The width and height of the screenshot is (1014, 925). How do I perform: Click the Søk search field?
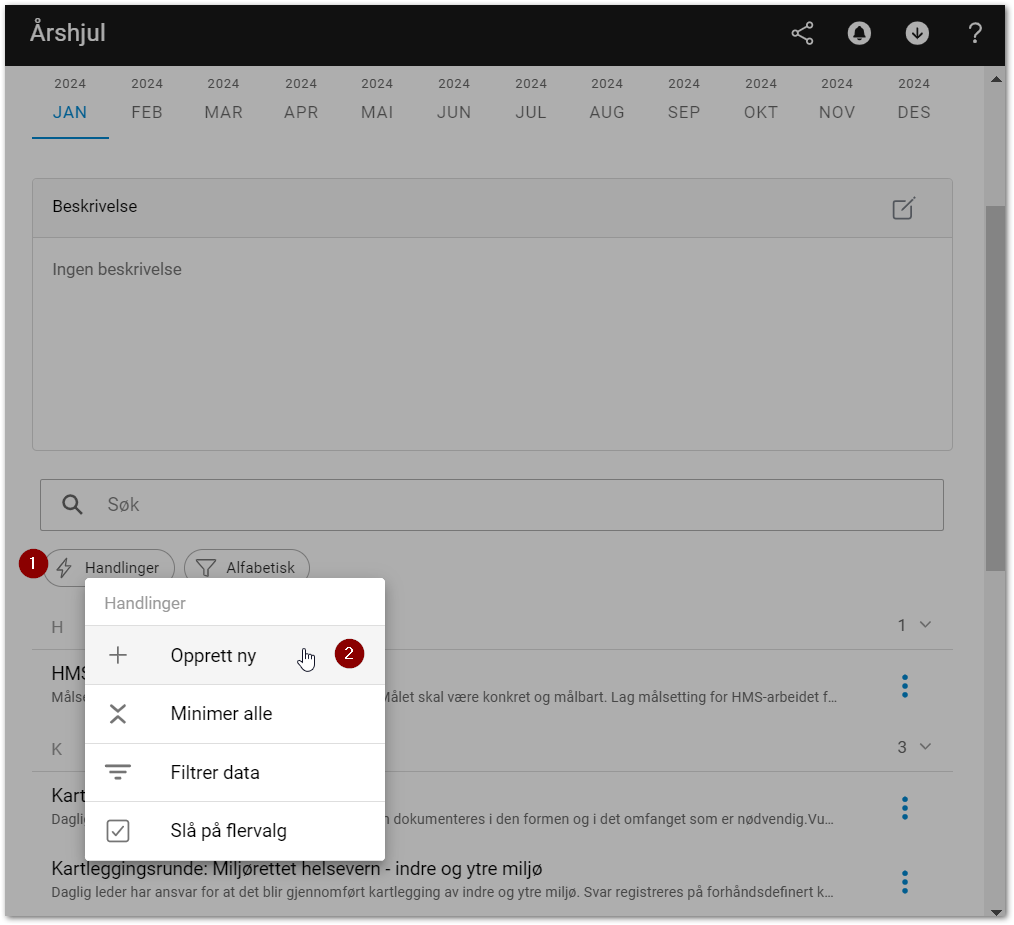point(500,505)
